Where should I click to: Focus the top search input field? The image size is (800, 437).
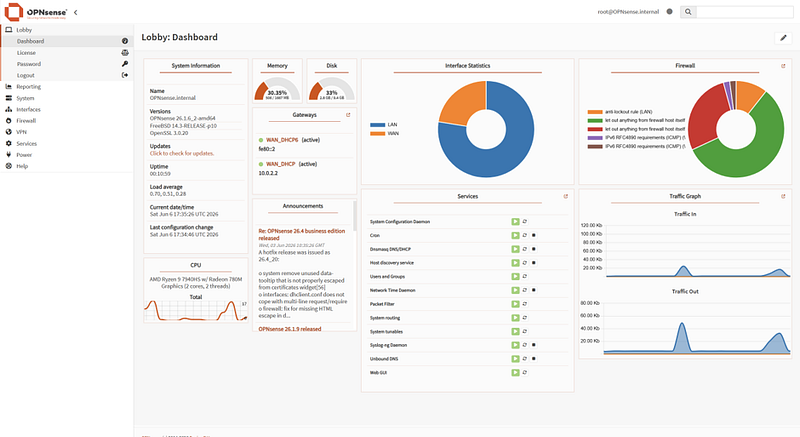point(745,12)
